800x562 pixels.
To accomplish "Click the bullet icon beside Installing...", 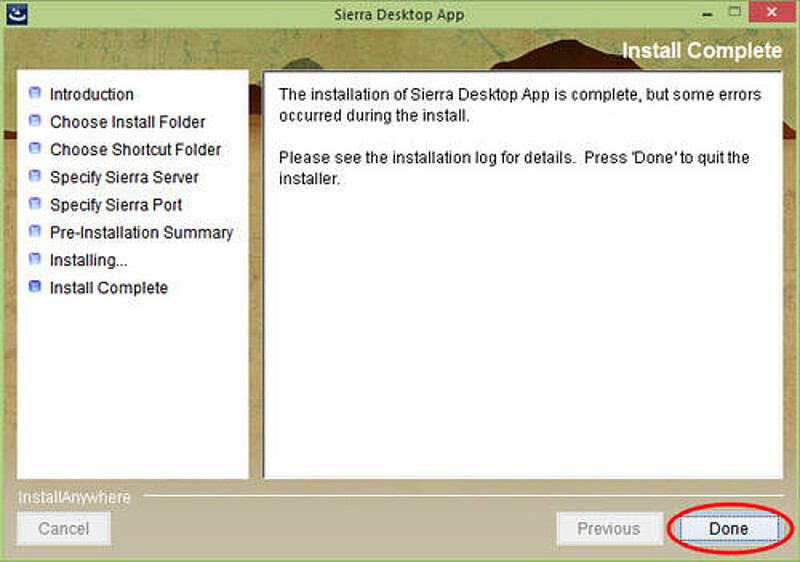I will point(35,259).
